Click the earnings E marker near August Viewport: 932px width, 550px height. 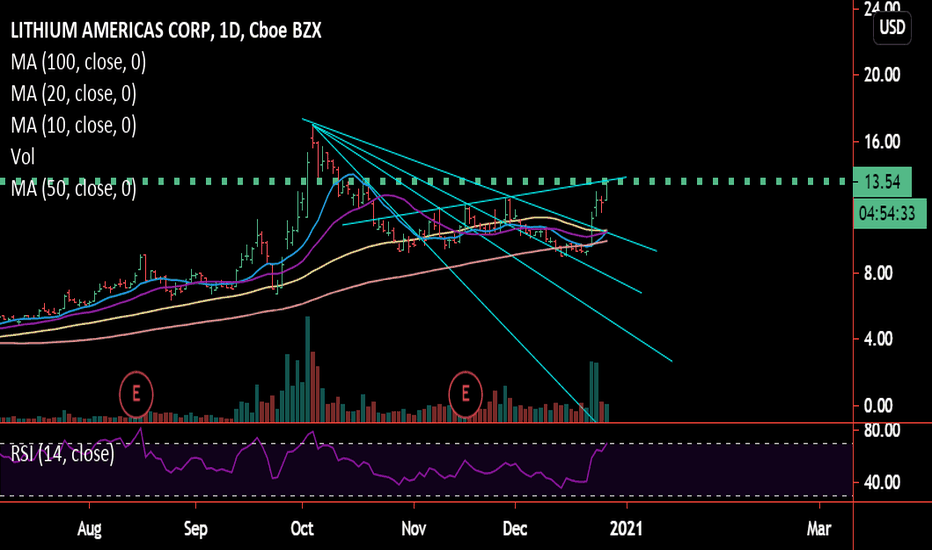pos(136,394)
